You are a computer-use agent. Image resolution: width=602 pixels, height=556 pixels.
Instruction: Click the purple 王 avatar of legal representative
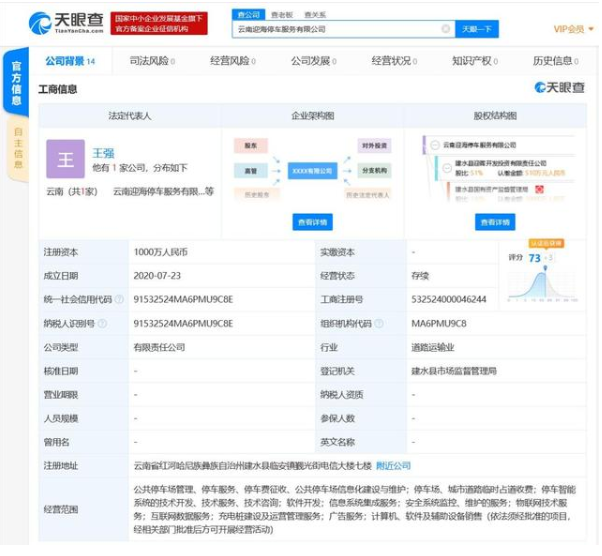point(65,158)
